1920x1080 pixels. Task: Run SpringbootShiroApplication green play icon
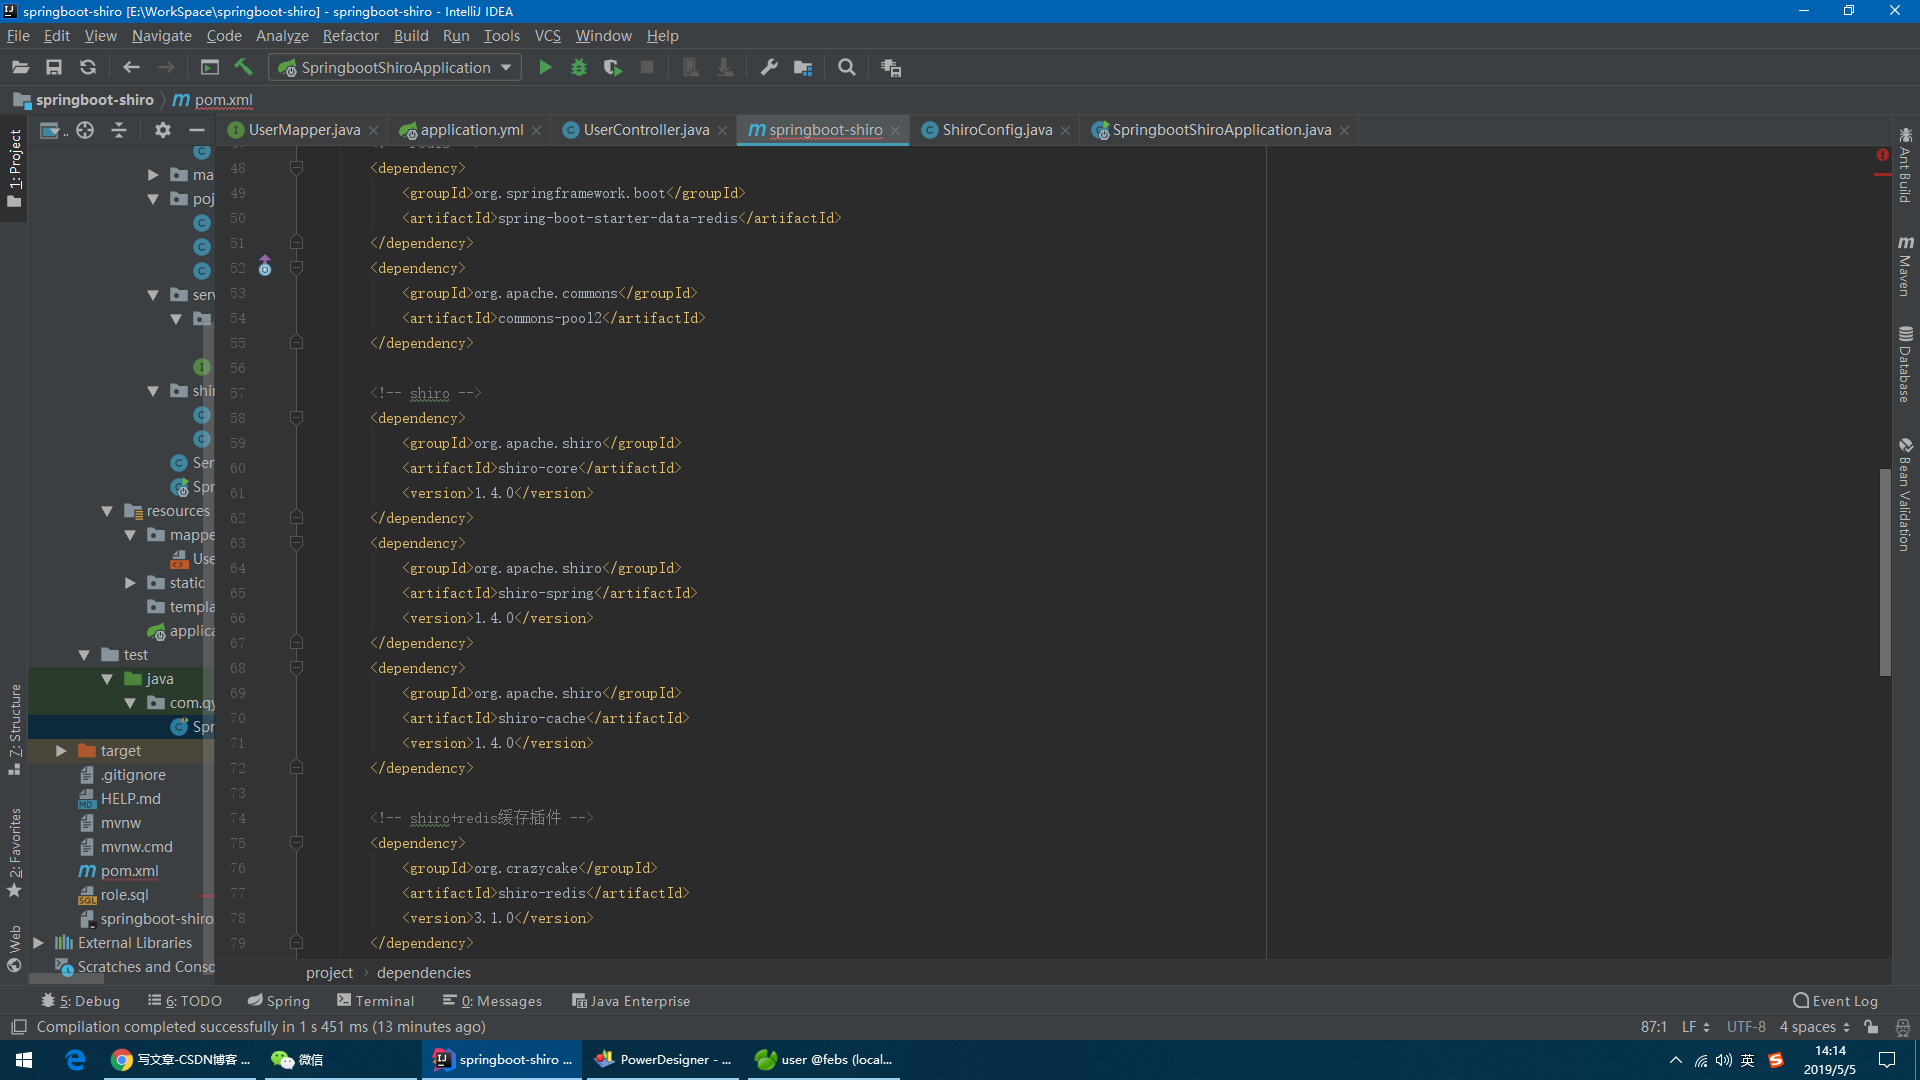(x=545, y=68)
